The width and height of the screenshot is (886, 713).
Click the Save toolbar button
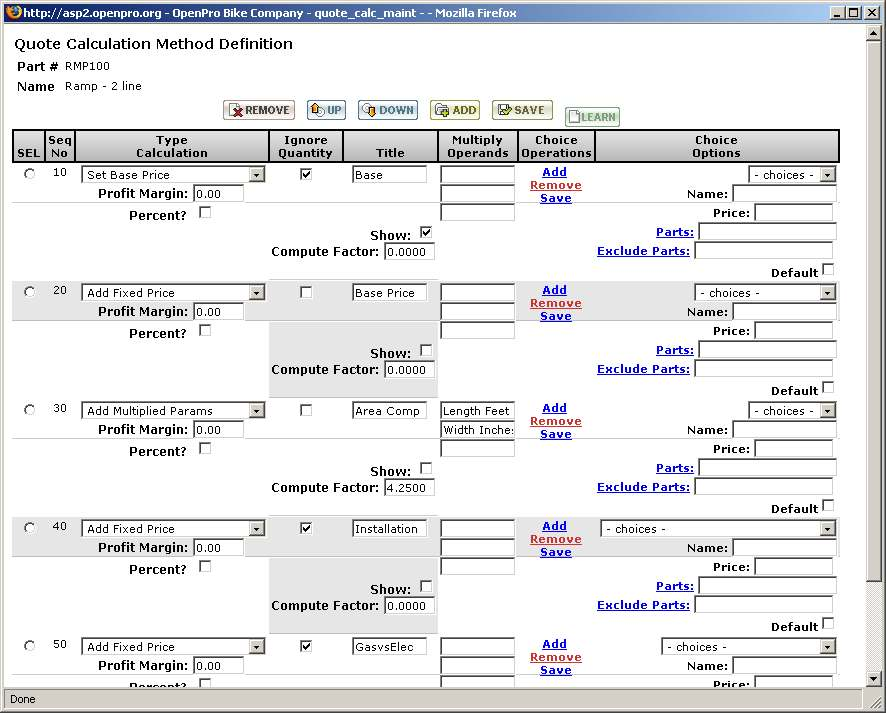coord(519,110)
